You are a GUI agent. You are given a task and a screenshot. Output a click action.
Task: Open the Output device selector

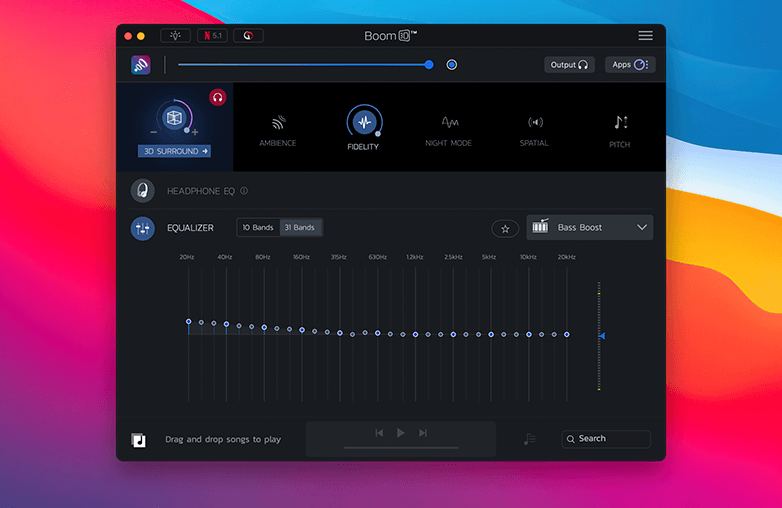569,65
